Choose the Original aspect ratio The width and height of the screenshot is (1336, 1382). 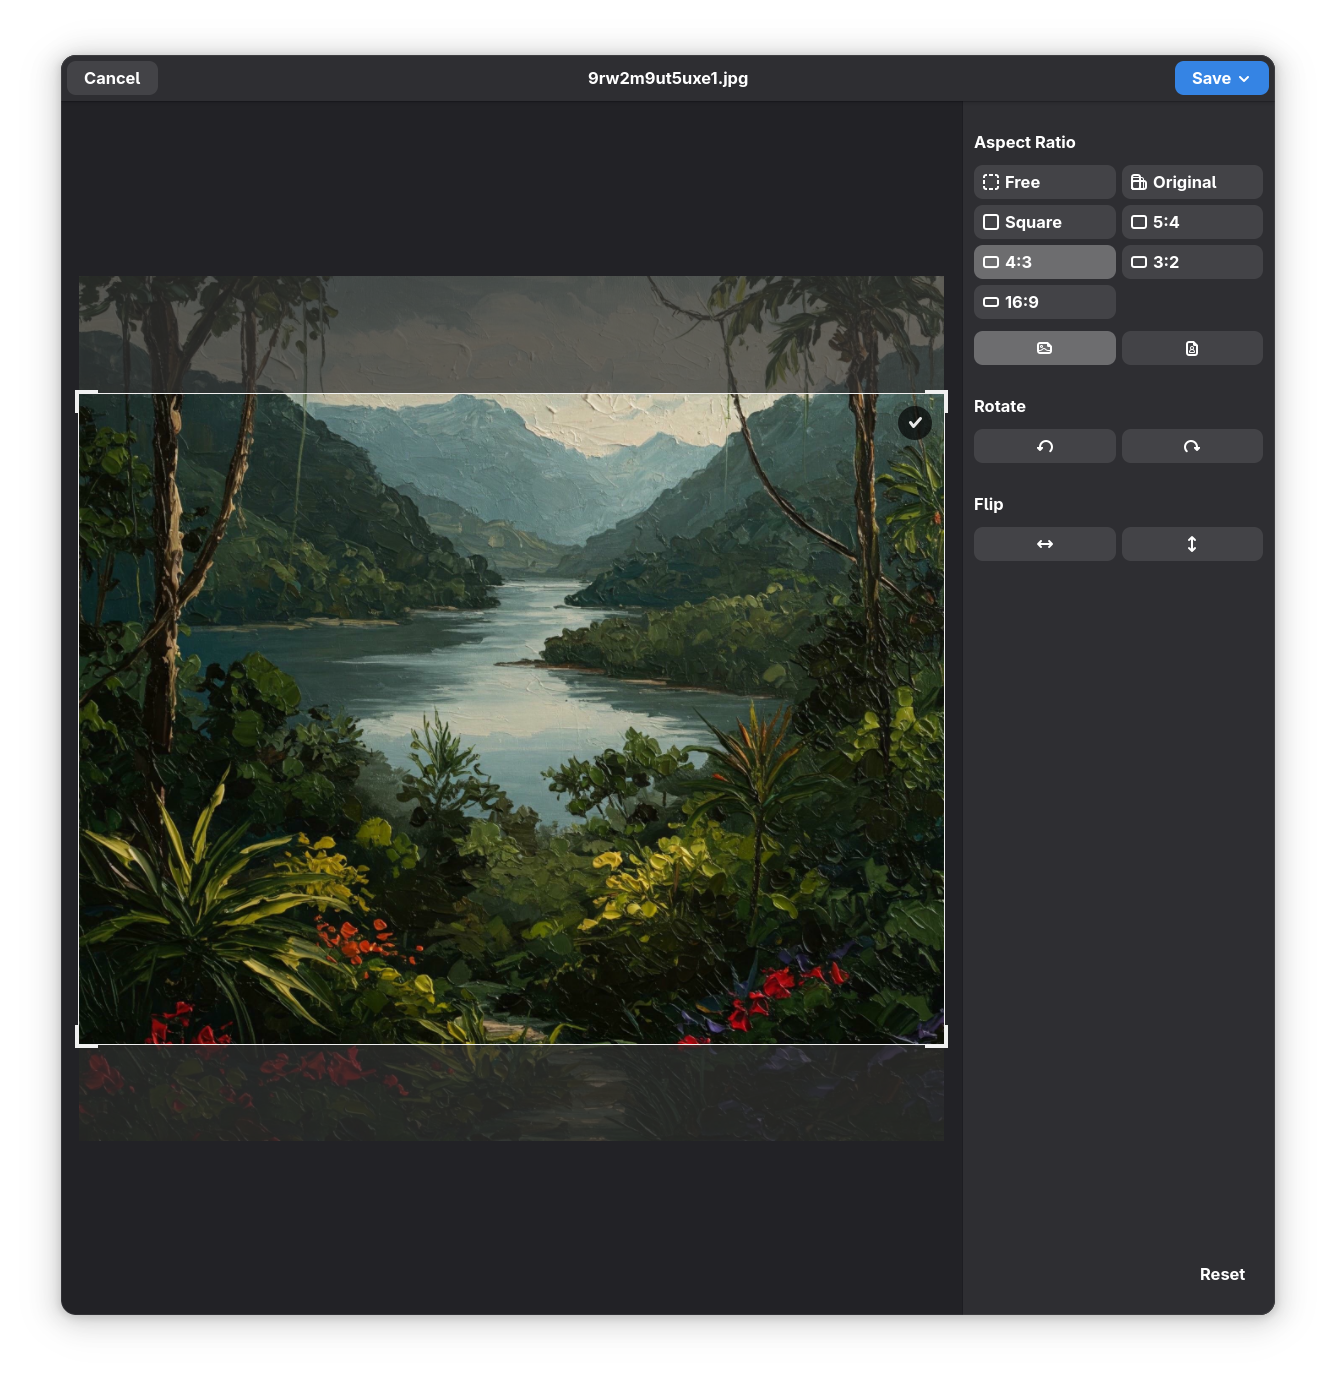1191,182
